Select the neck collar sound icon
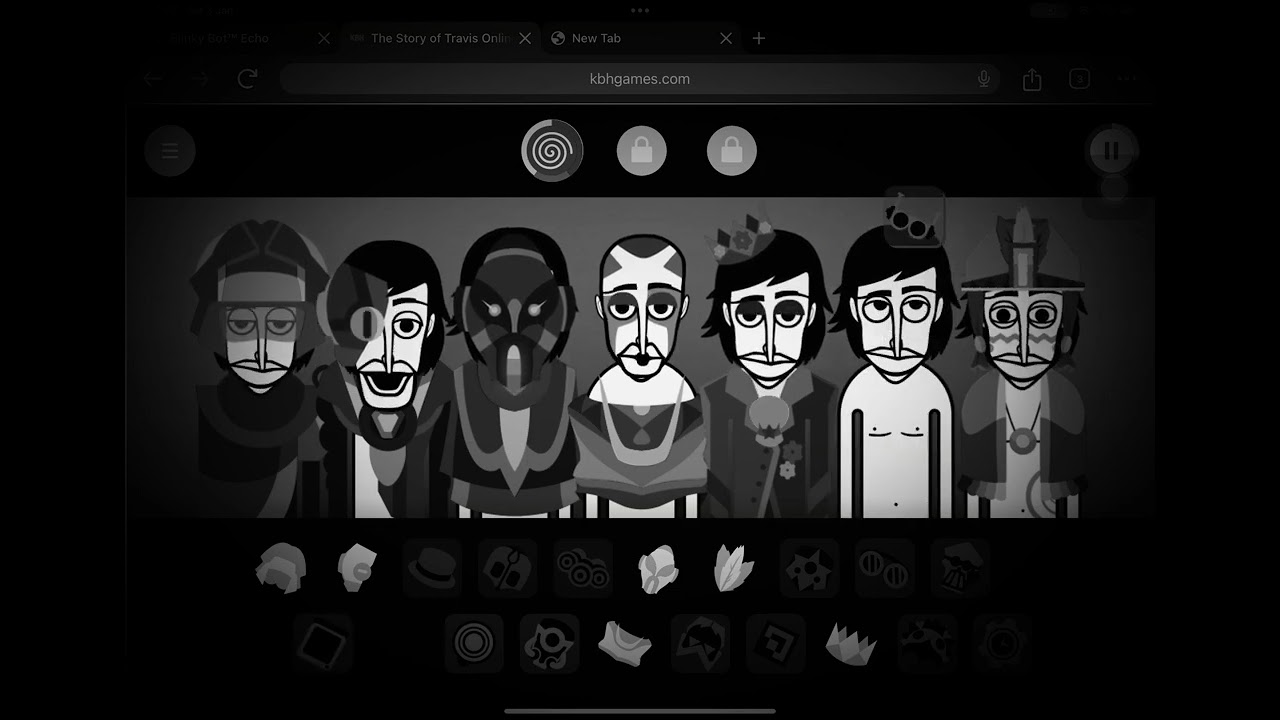The height and width of the screenshot is (720, 1280). tap(625, 643)
